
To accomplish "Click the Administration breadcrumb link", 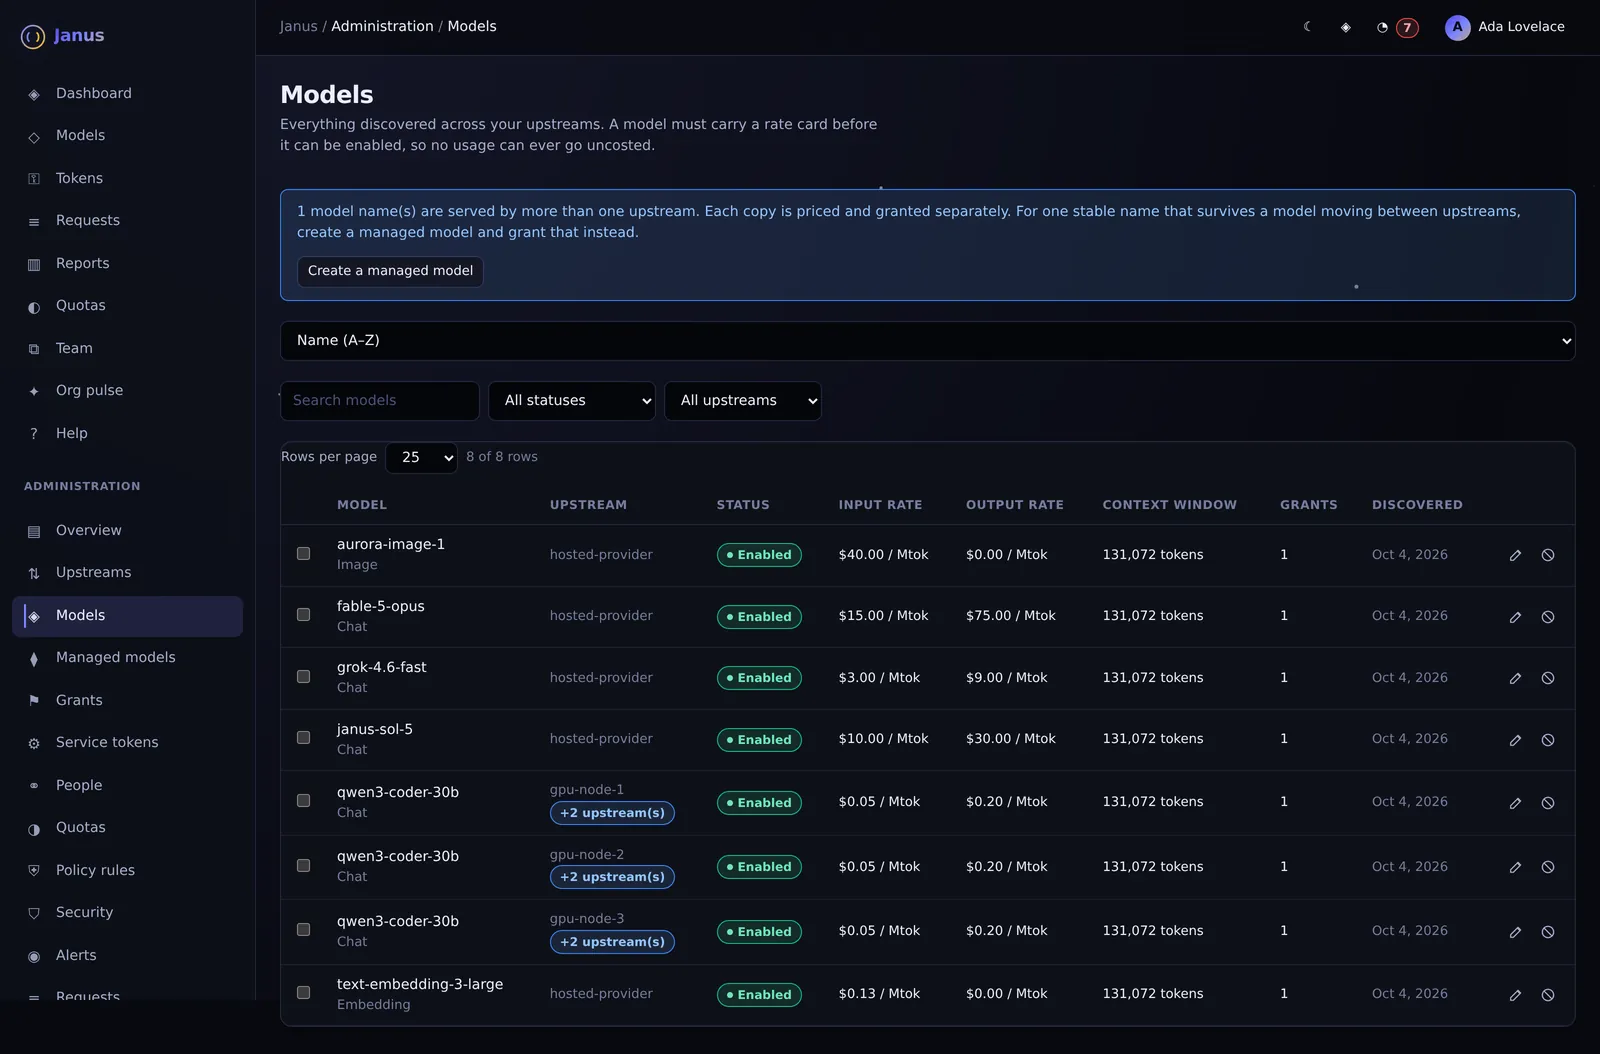I will pyautogui.click(x=382, y=27).
